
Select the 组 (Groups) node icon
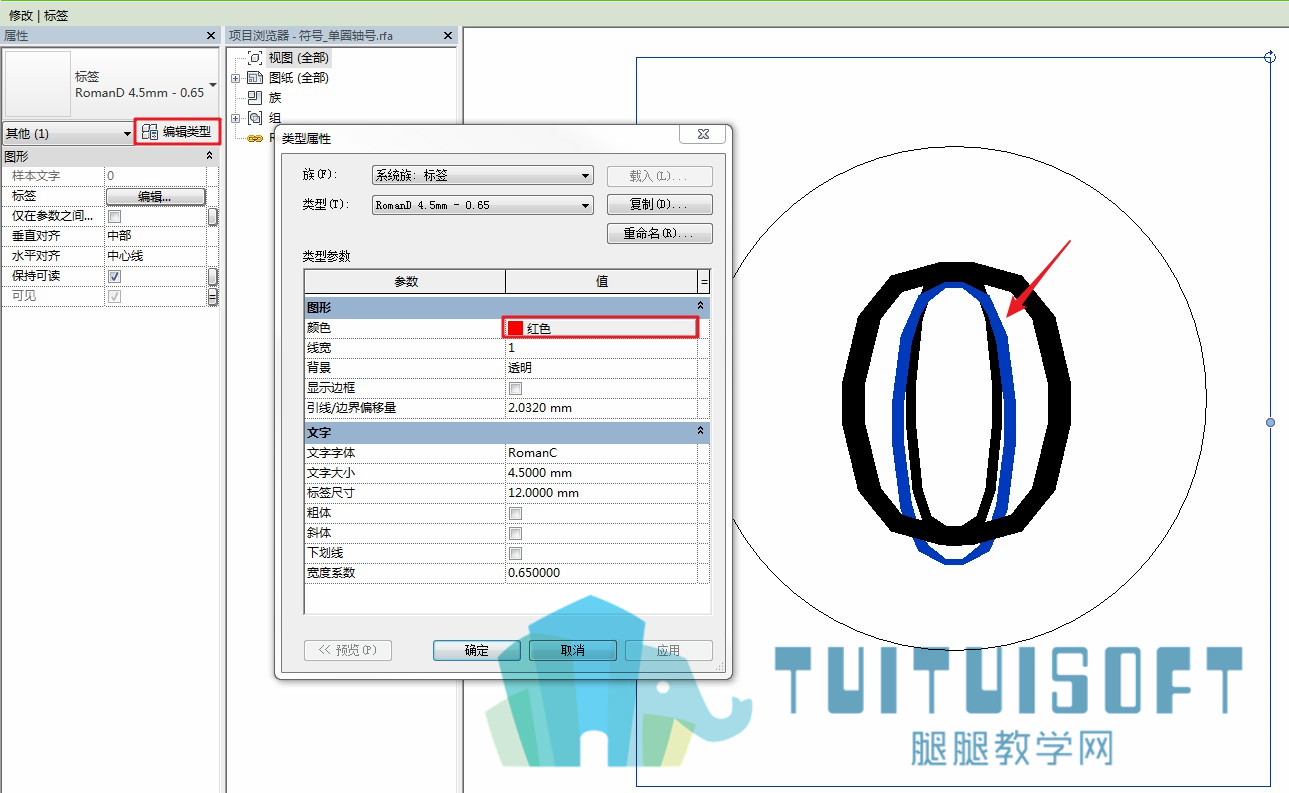tap(255, 118)
